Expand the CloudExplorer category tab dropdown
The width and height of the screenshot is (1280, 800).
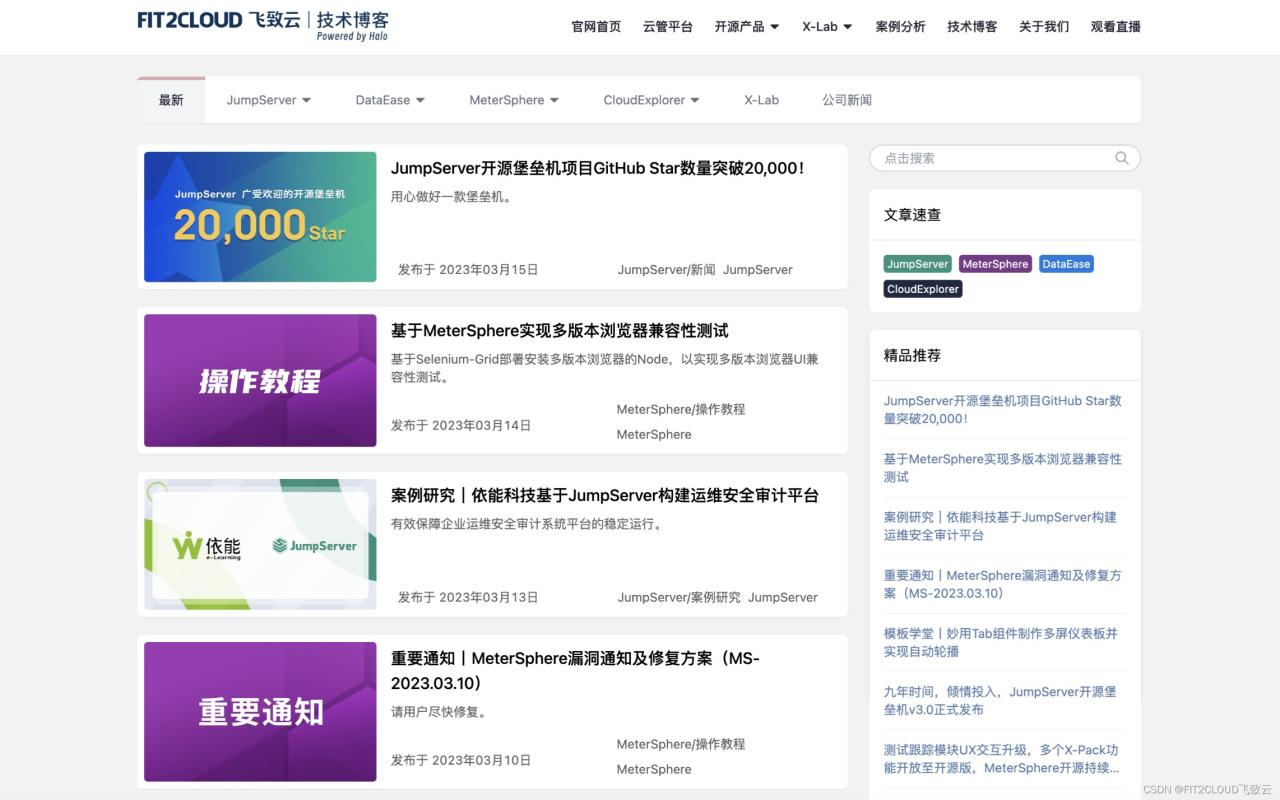(x=651, y=100)
